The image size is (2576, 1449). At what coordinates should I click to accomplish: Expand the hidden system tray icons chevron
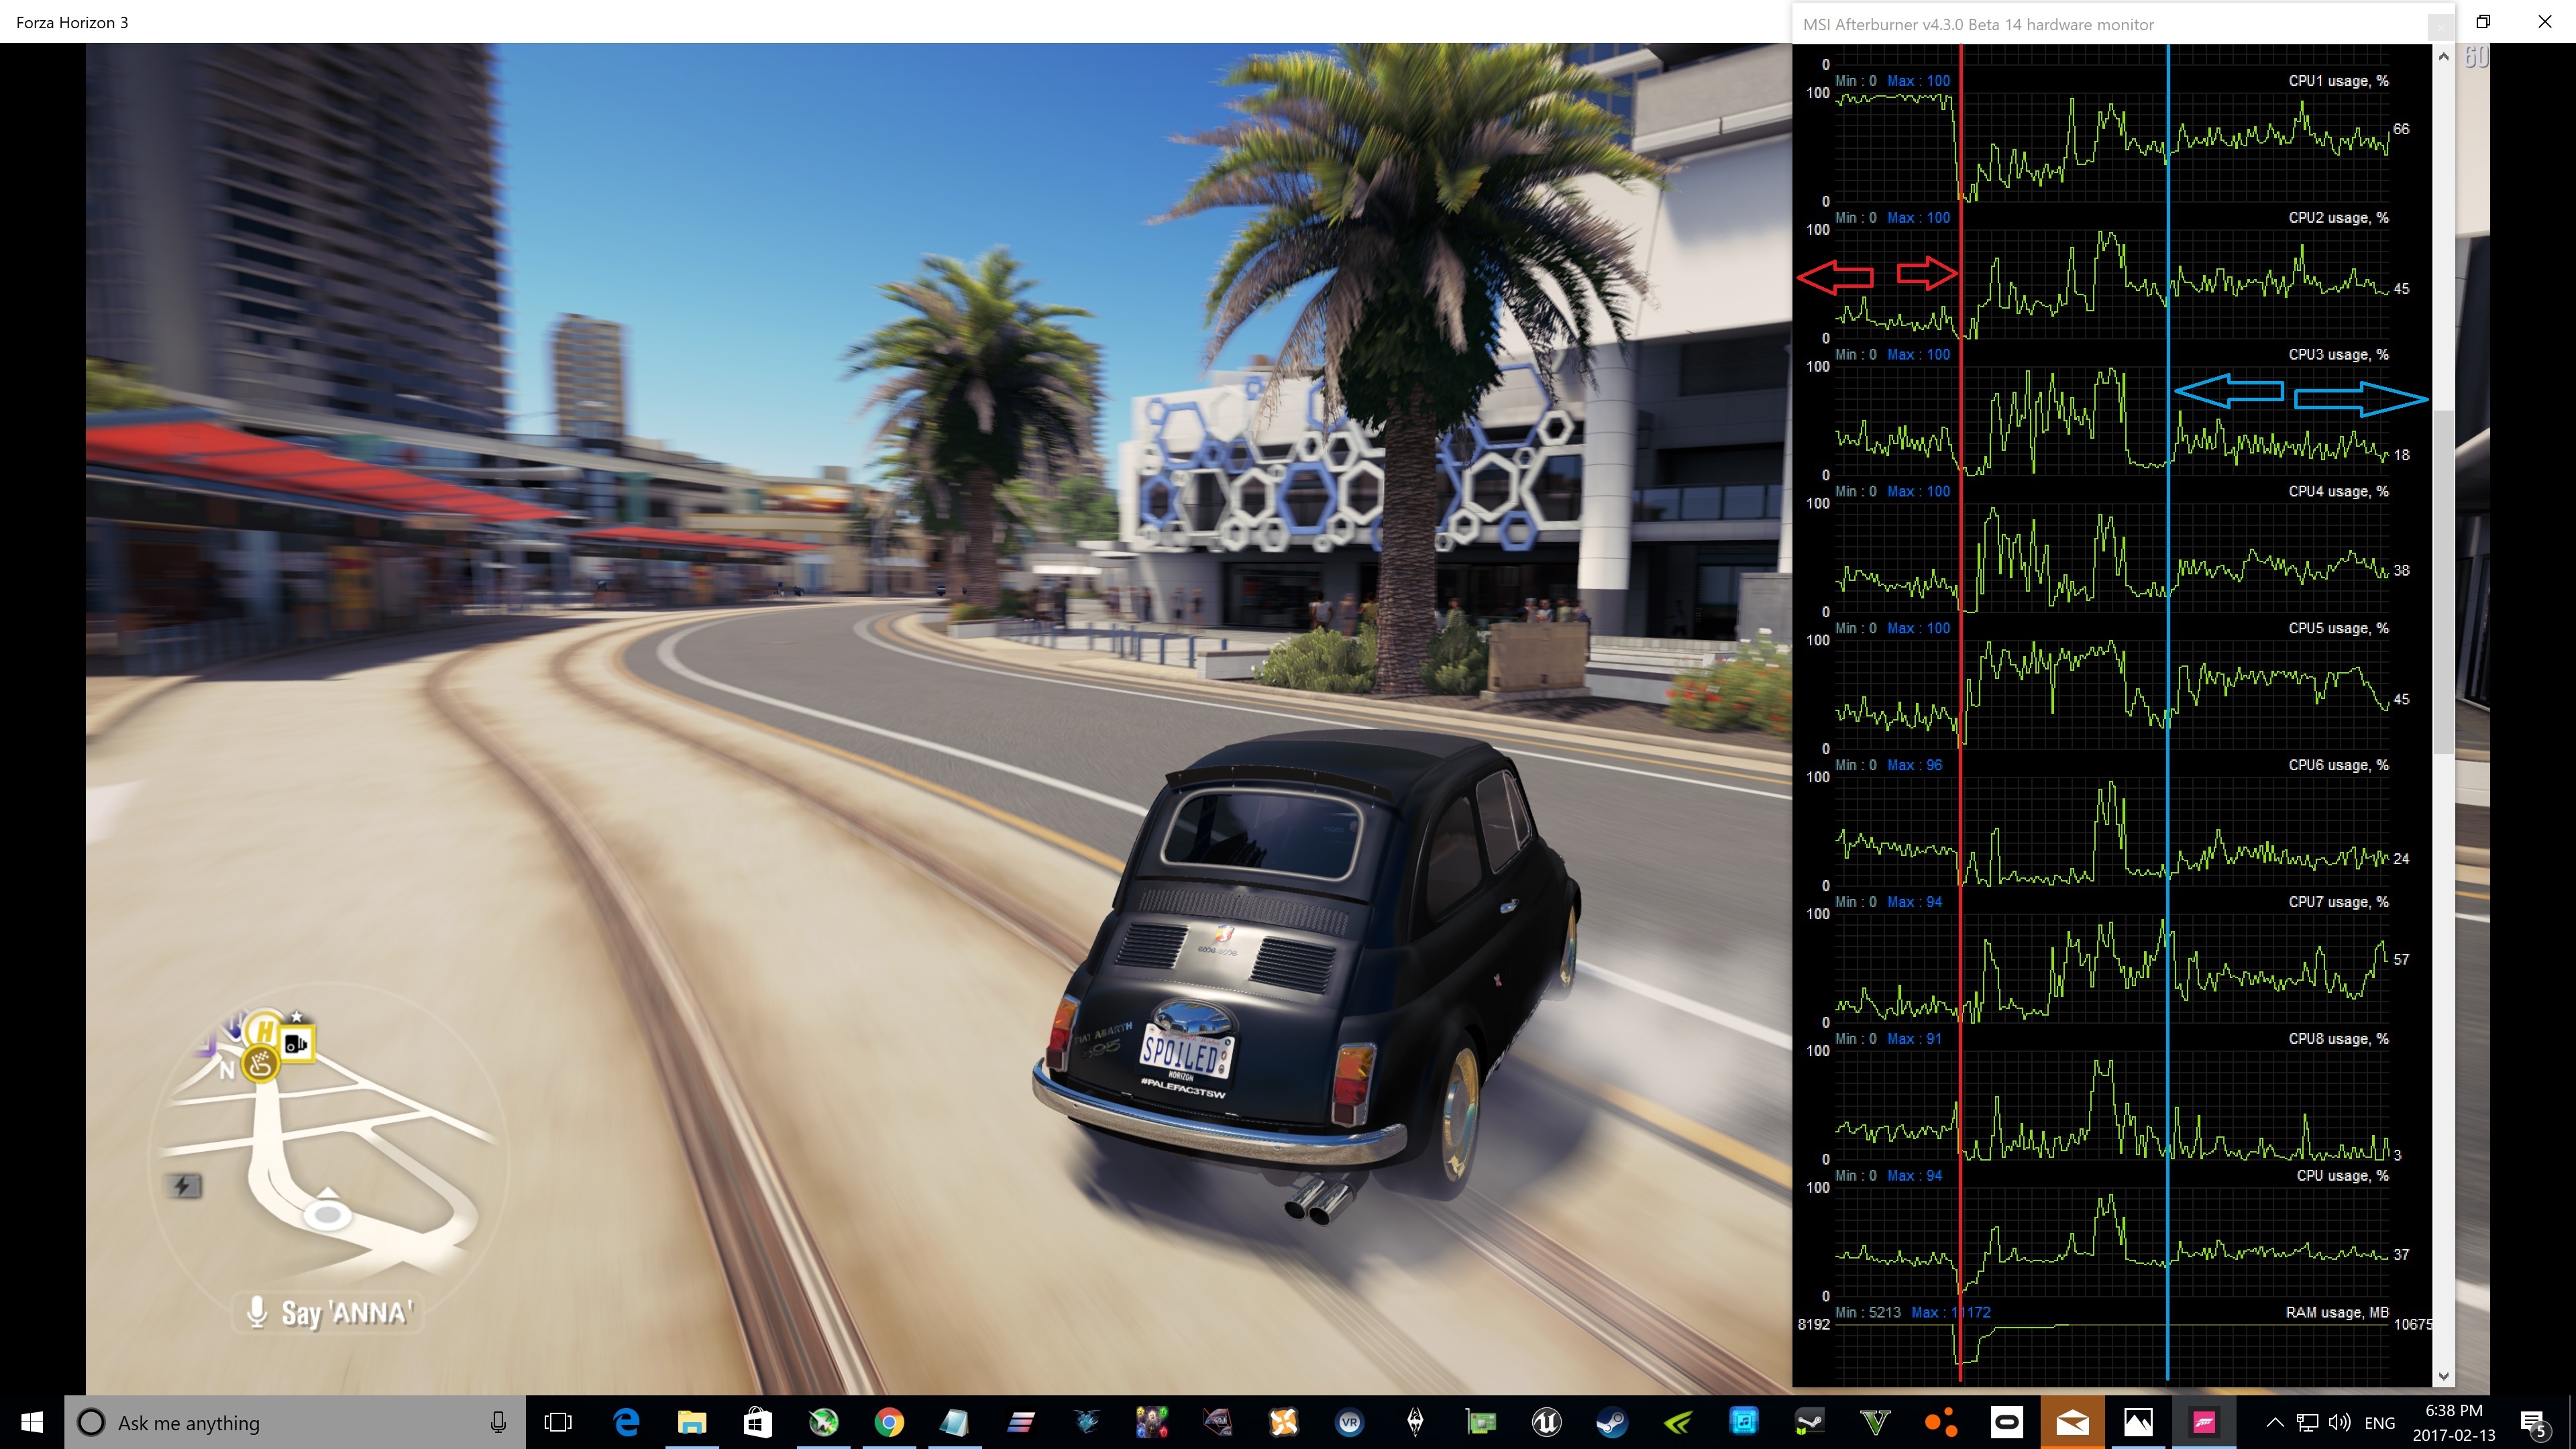point(2274,1422)
